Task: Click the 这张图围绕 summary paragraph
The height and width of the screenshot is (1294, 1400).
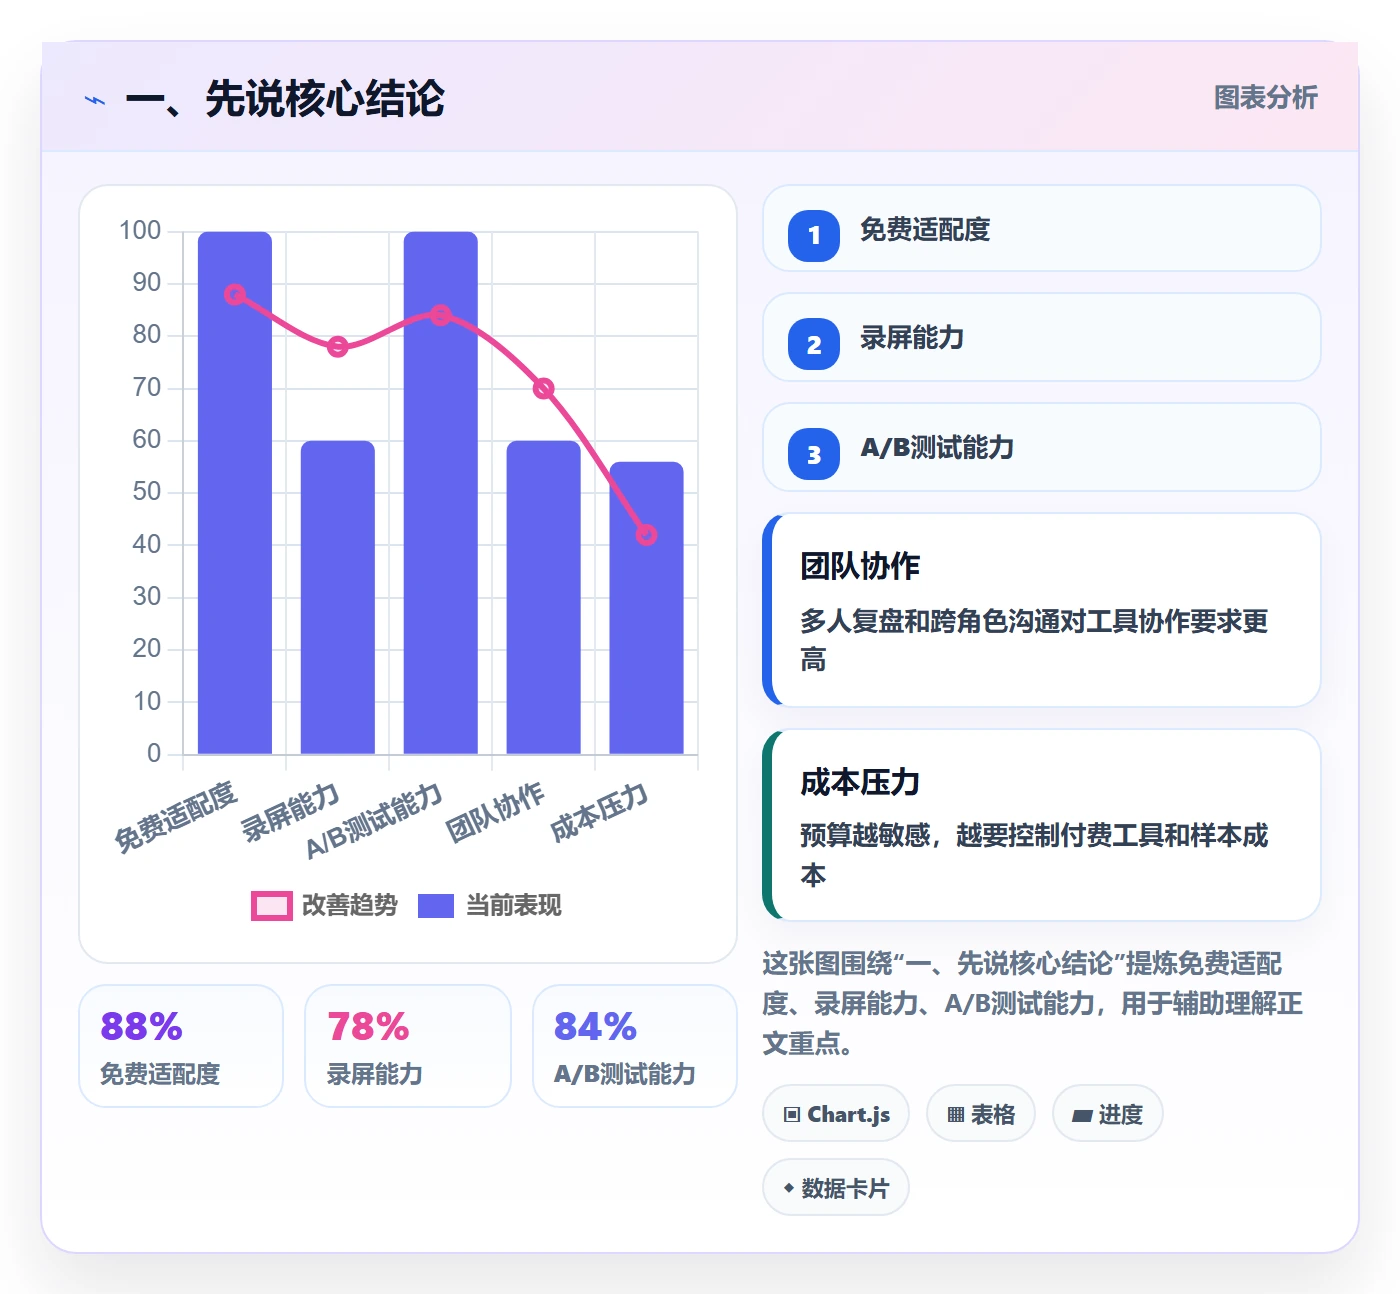Action: 1033,1003
